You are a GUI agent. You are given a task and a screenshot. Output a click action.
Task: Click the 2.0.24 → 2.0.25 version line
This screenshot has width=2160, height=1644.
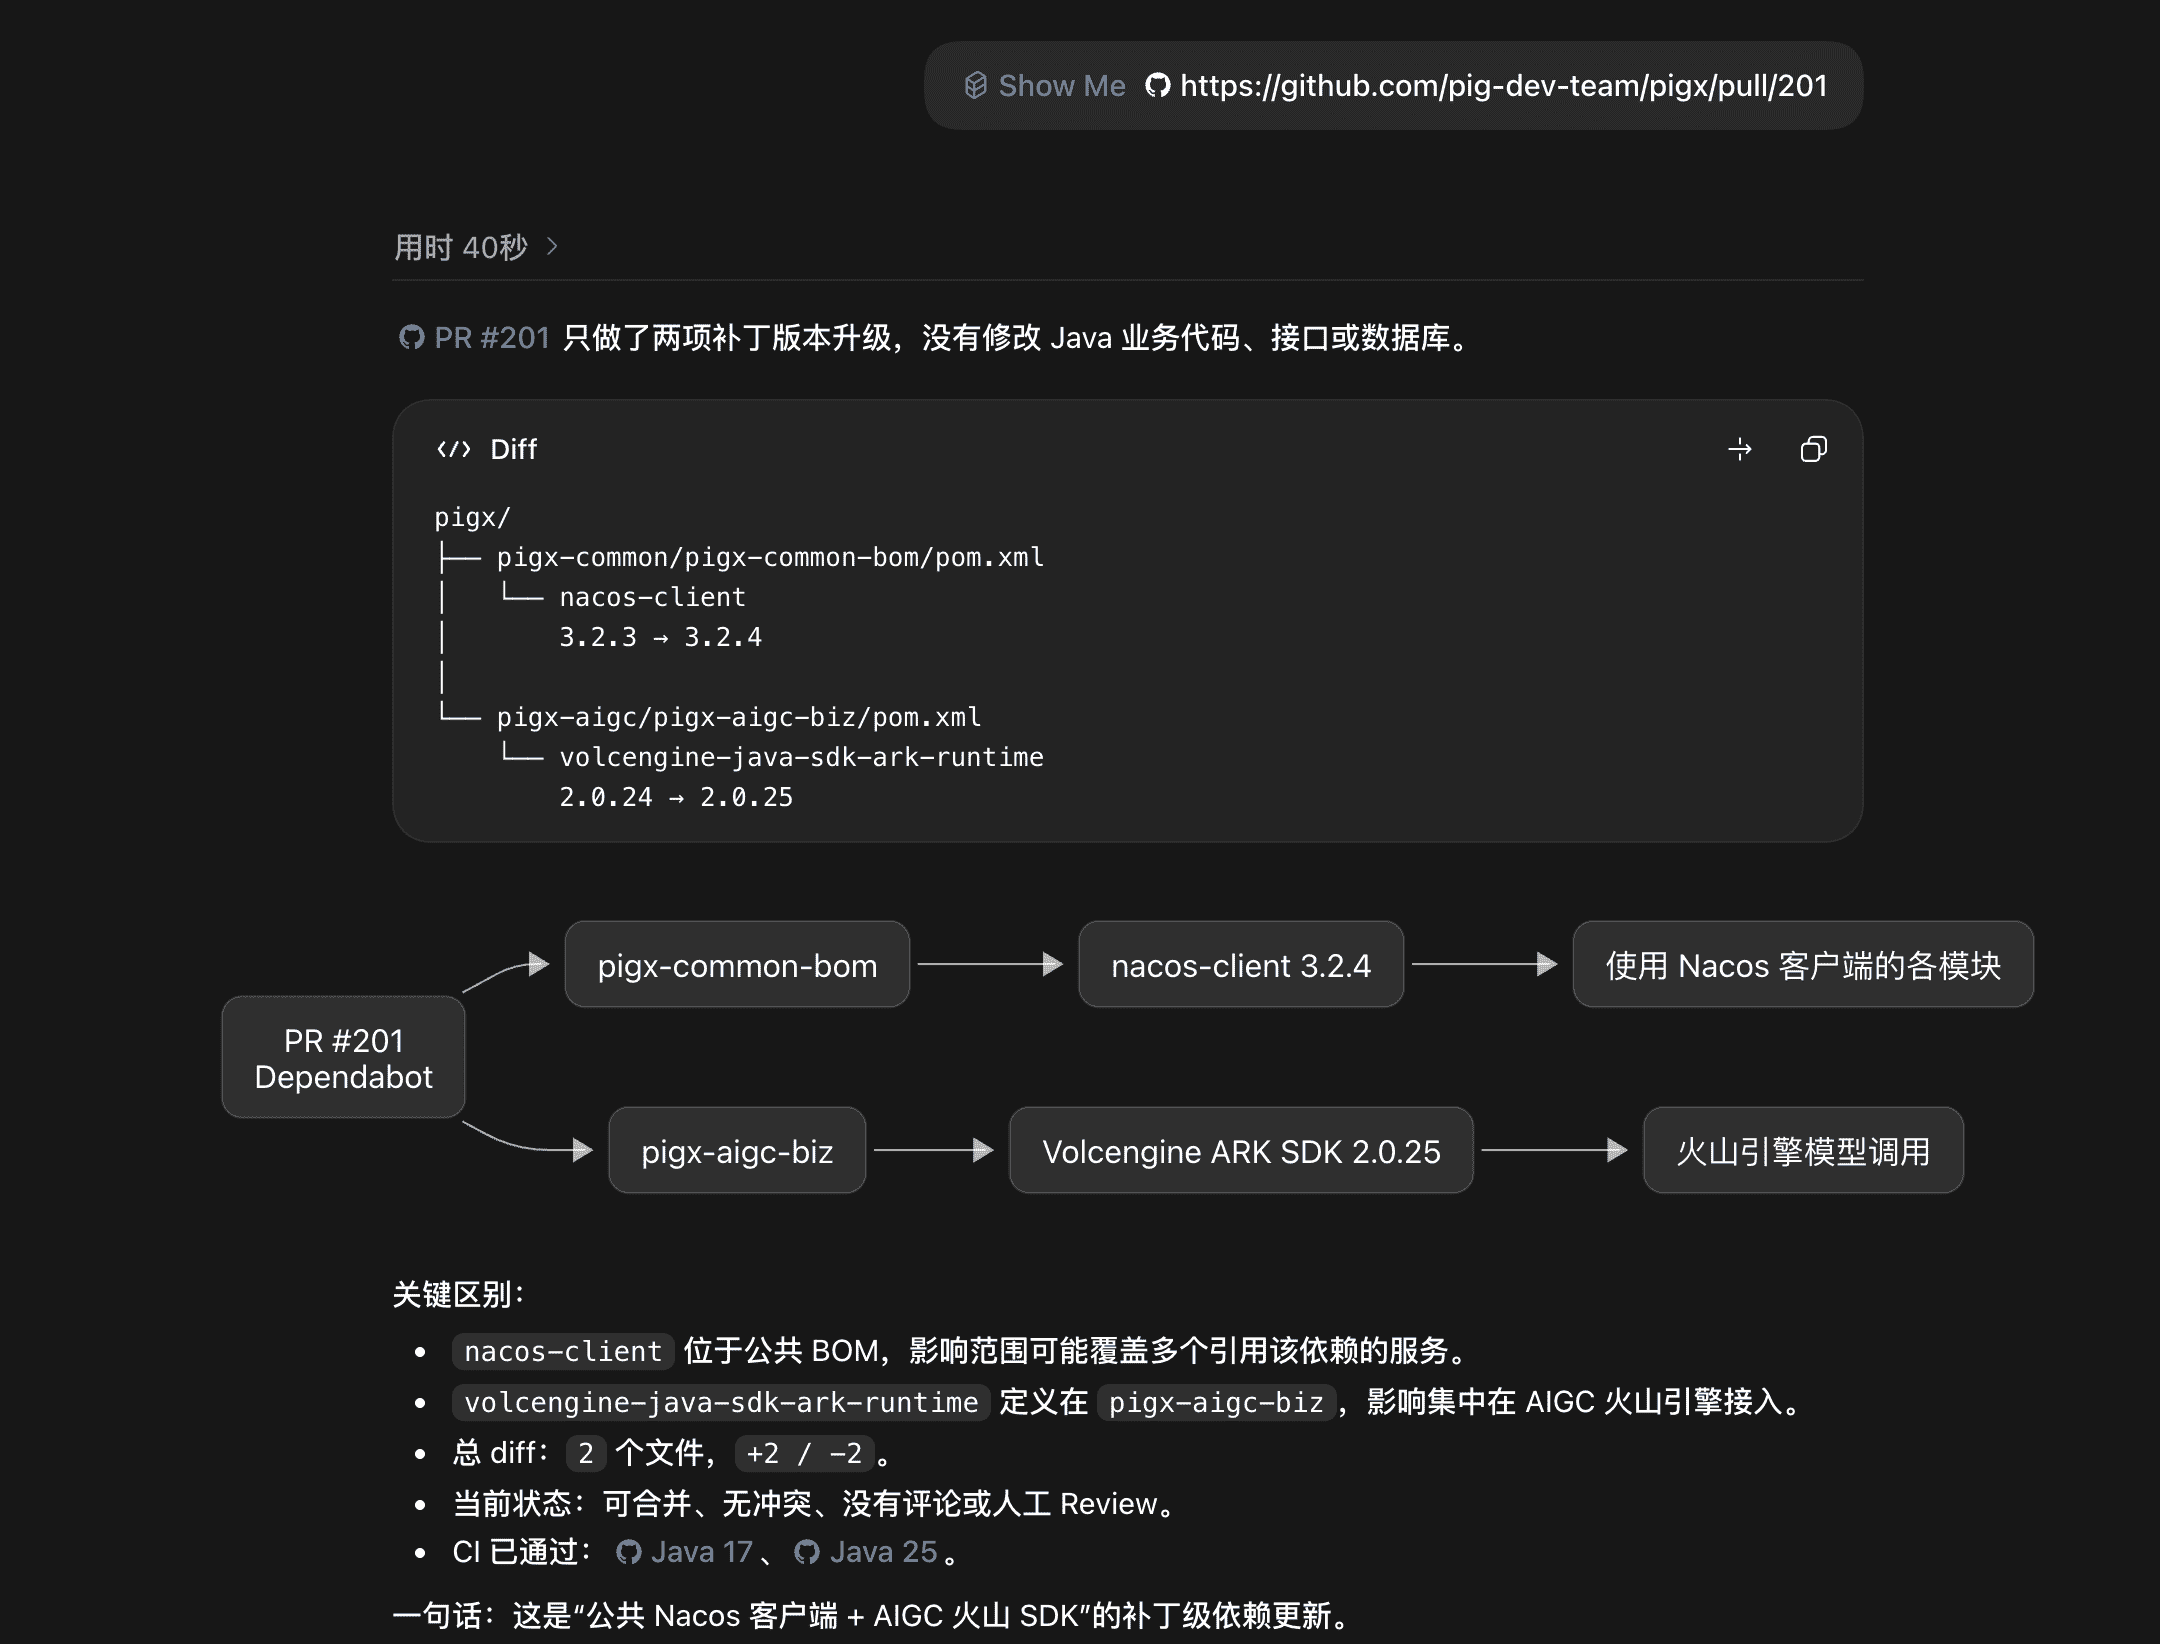coord(676,797)
